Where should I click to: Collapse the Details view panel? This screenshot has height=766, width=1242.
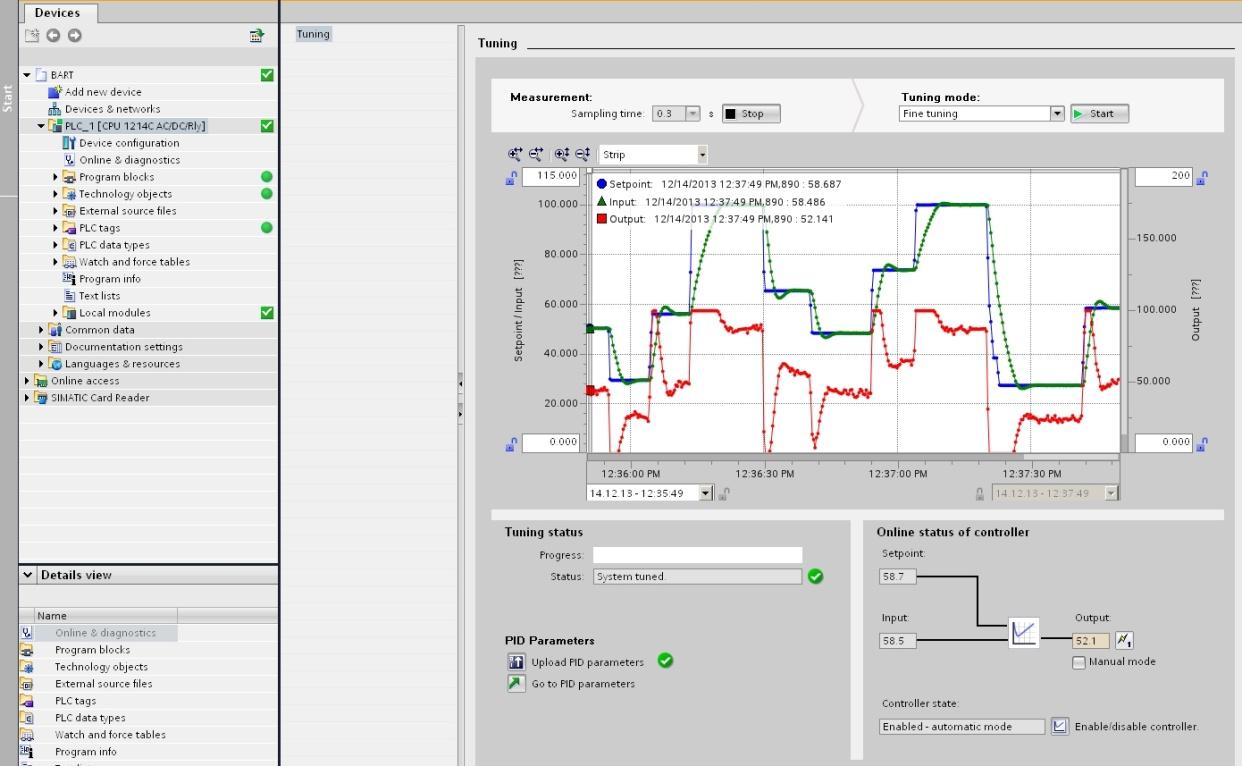coord(28,575)
